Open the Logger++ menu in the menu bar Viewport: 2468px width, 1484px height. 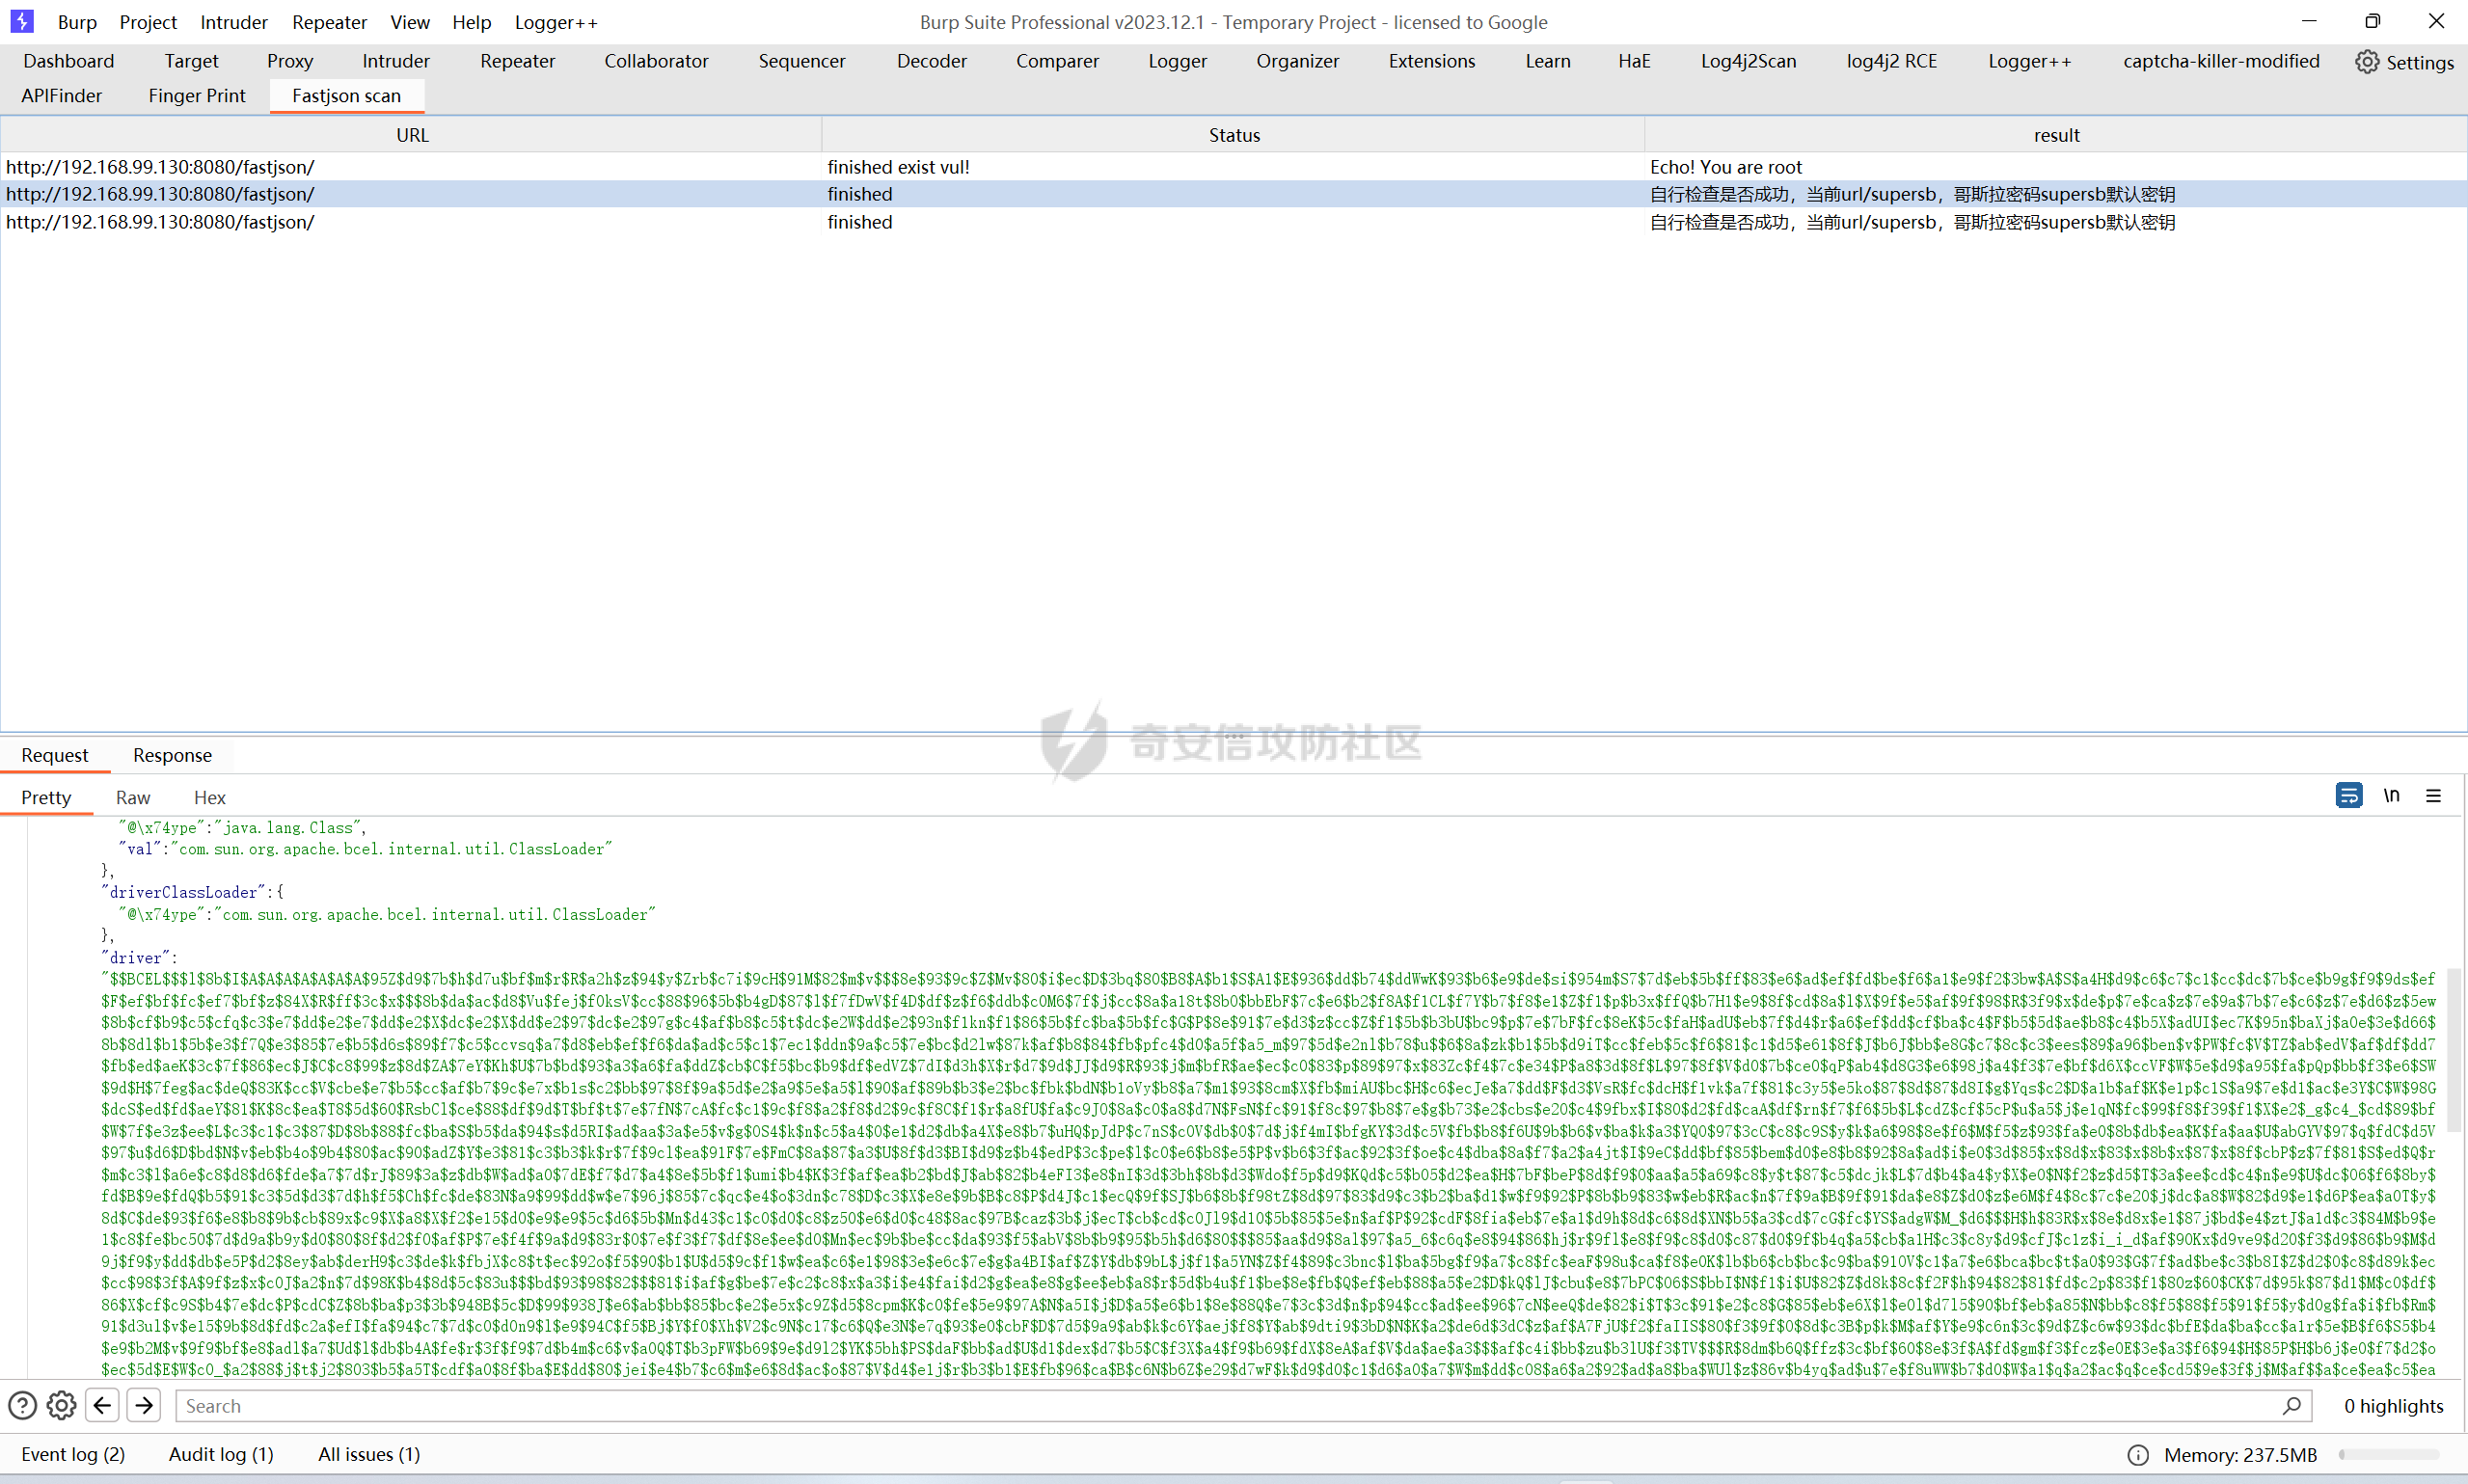[x=556, y=22]
